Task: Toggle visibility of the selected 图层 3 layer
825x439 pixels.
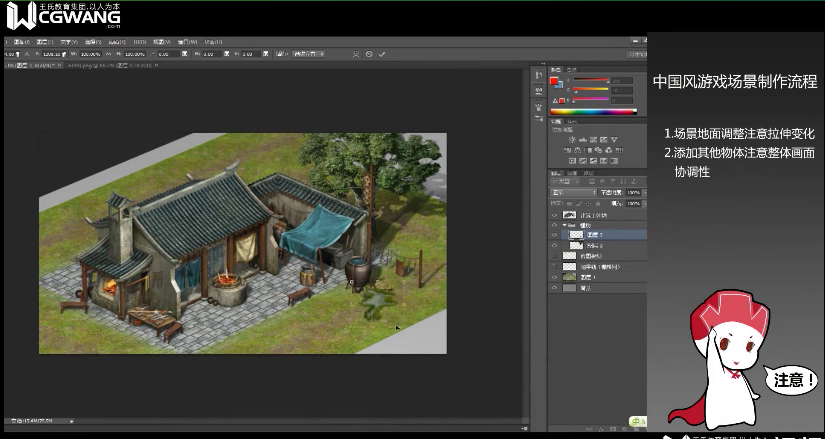Action: coord(555,235)
